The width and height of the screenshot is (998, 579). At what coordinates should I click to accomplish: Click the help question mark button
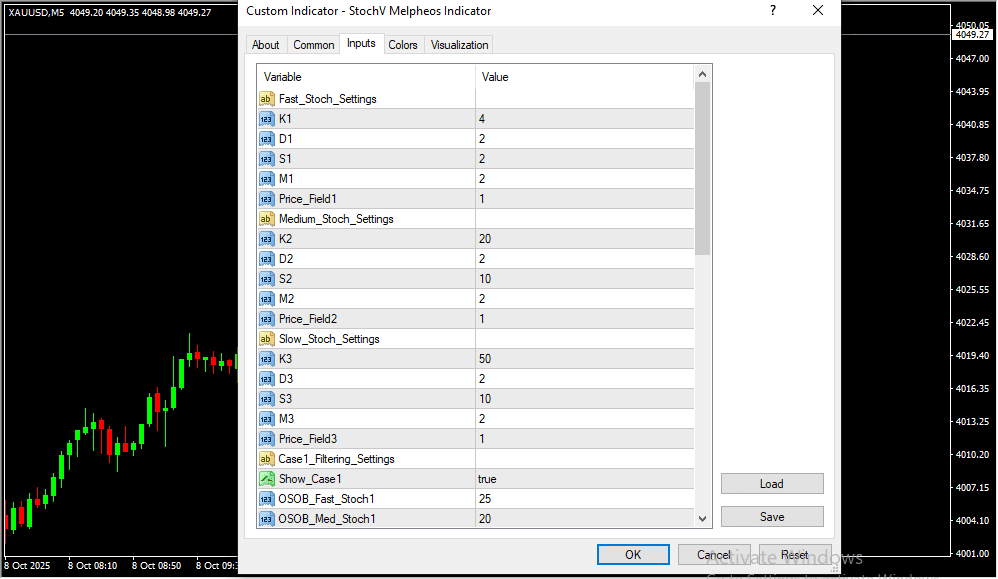coord(772,11)
